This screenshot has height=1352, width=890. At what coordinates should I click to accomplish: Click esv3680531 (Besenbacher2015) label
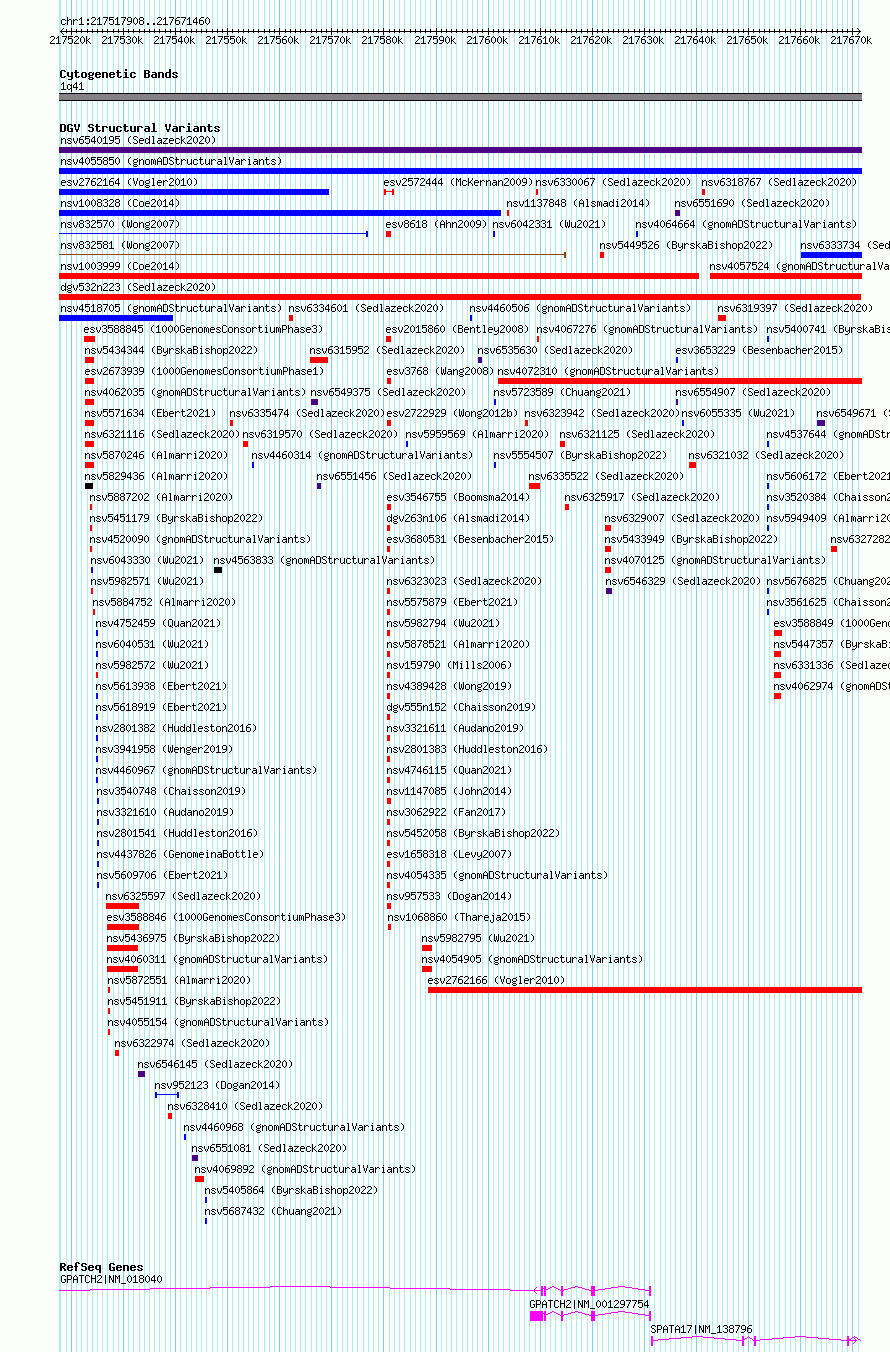pyautogui.click(x=470, y=539)
